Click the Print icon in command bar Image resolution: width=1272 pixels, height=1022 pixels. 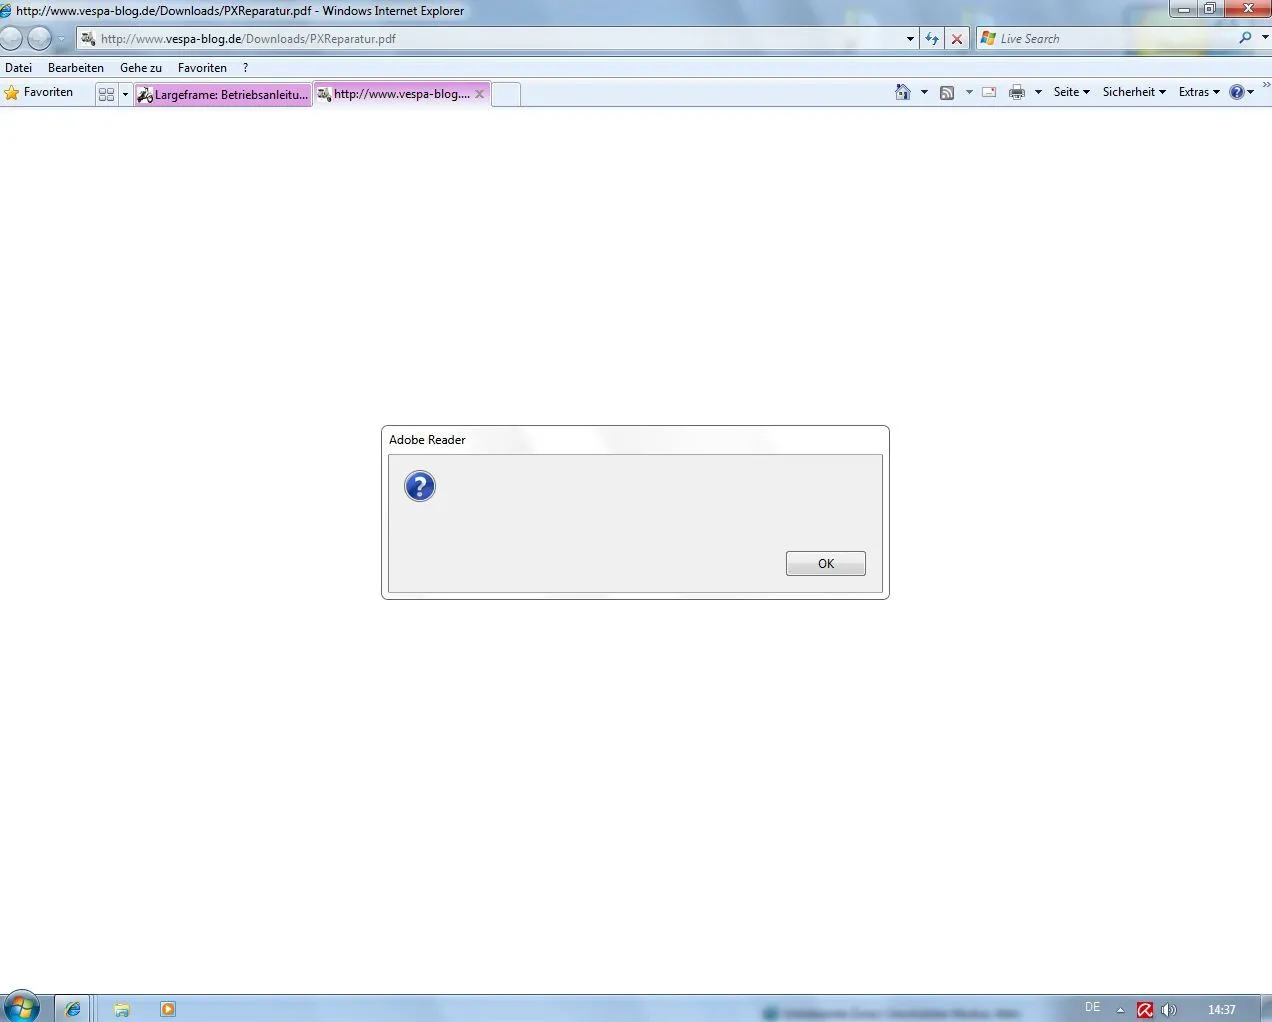click(x=1017, y=92)
